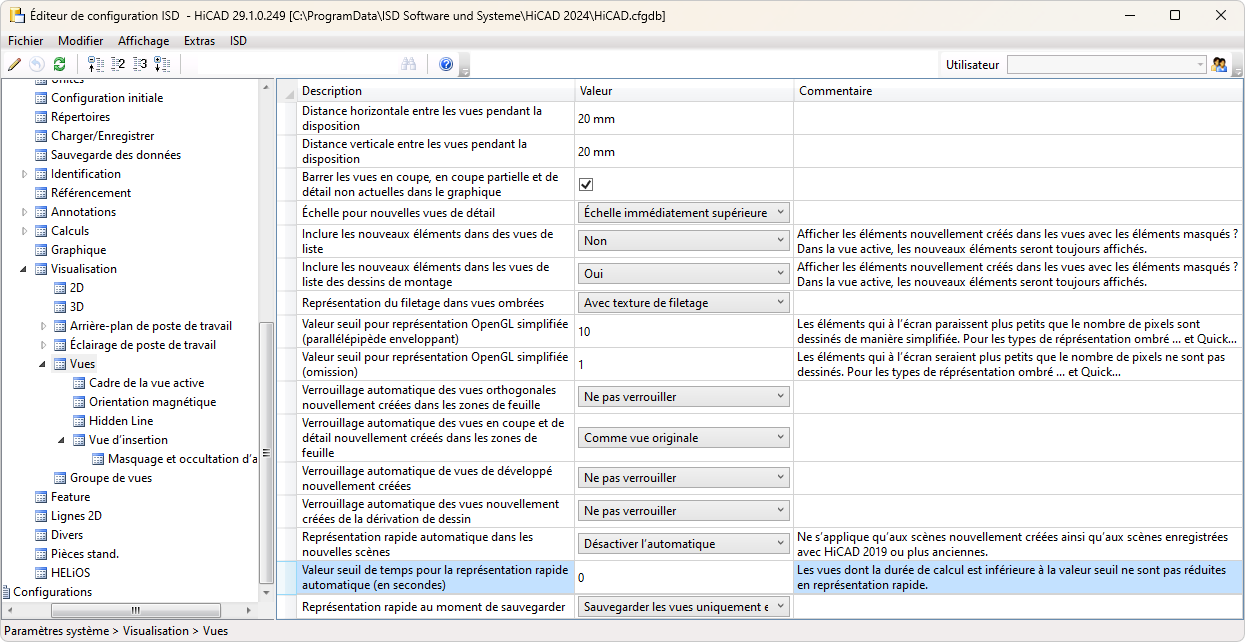Open the ISD menu
Viewport: 1245px width, 642px height.
tap(238, 41)
